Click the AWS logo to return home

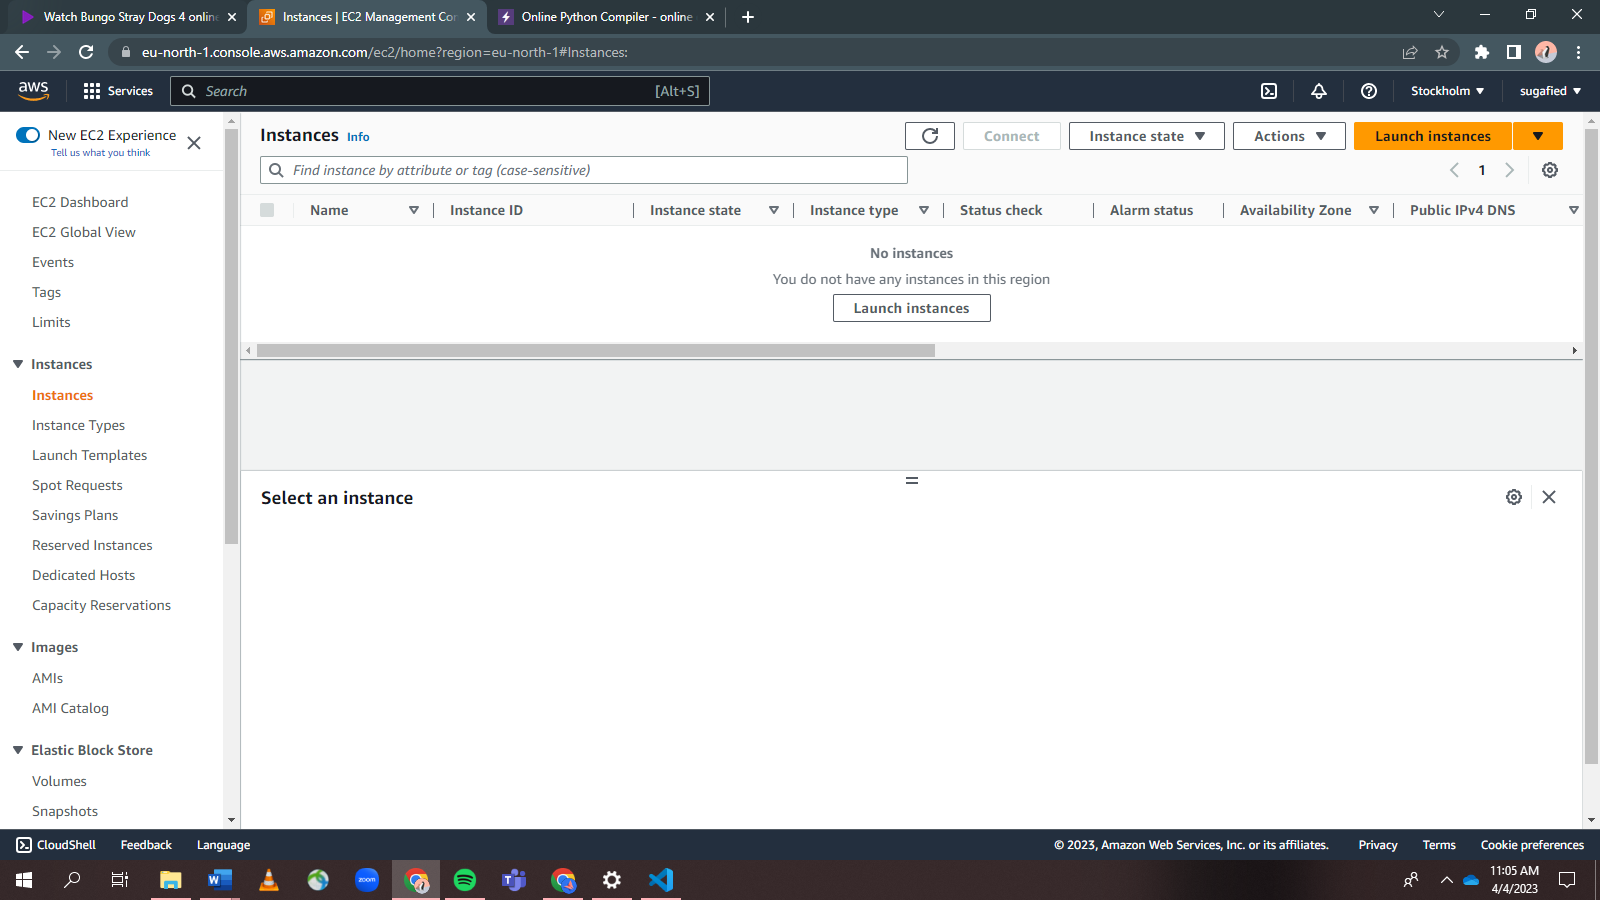(33, 91)
